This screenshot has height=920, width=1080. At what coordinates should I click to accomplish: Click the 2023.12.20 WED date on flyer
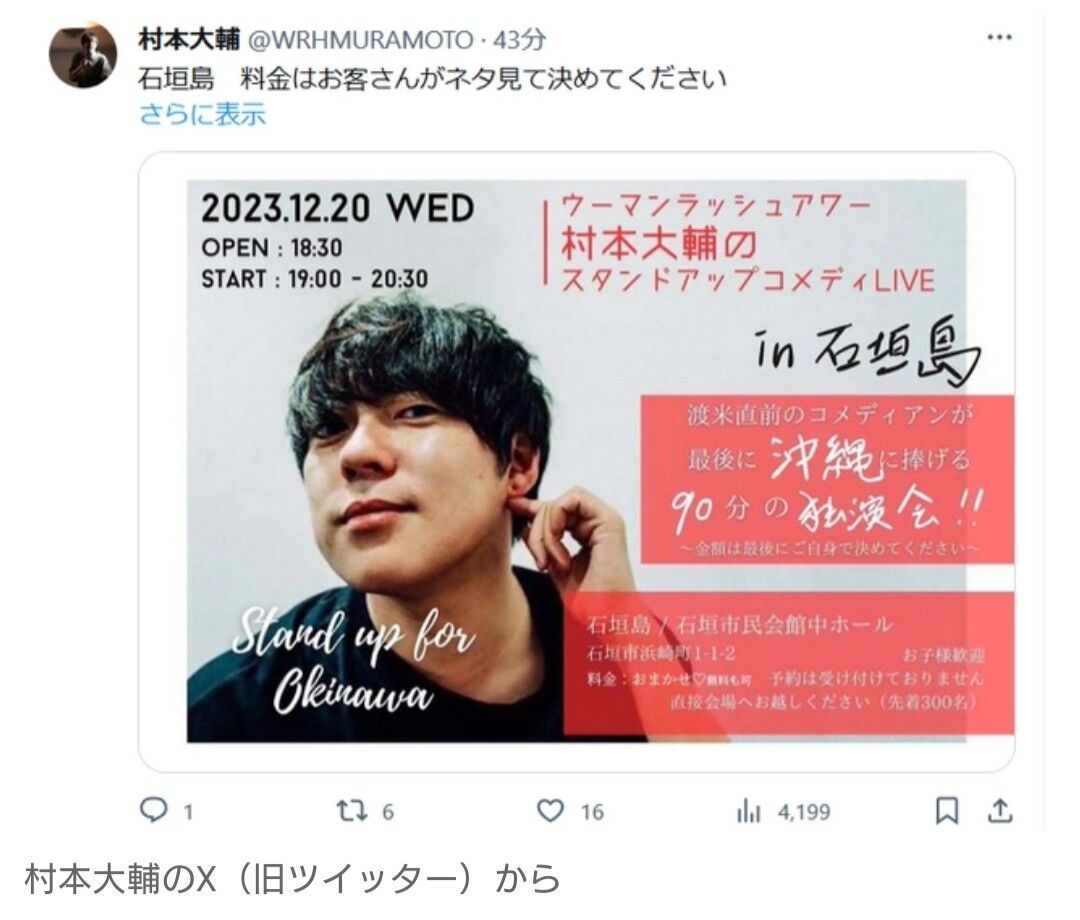338,208
